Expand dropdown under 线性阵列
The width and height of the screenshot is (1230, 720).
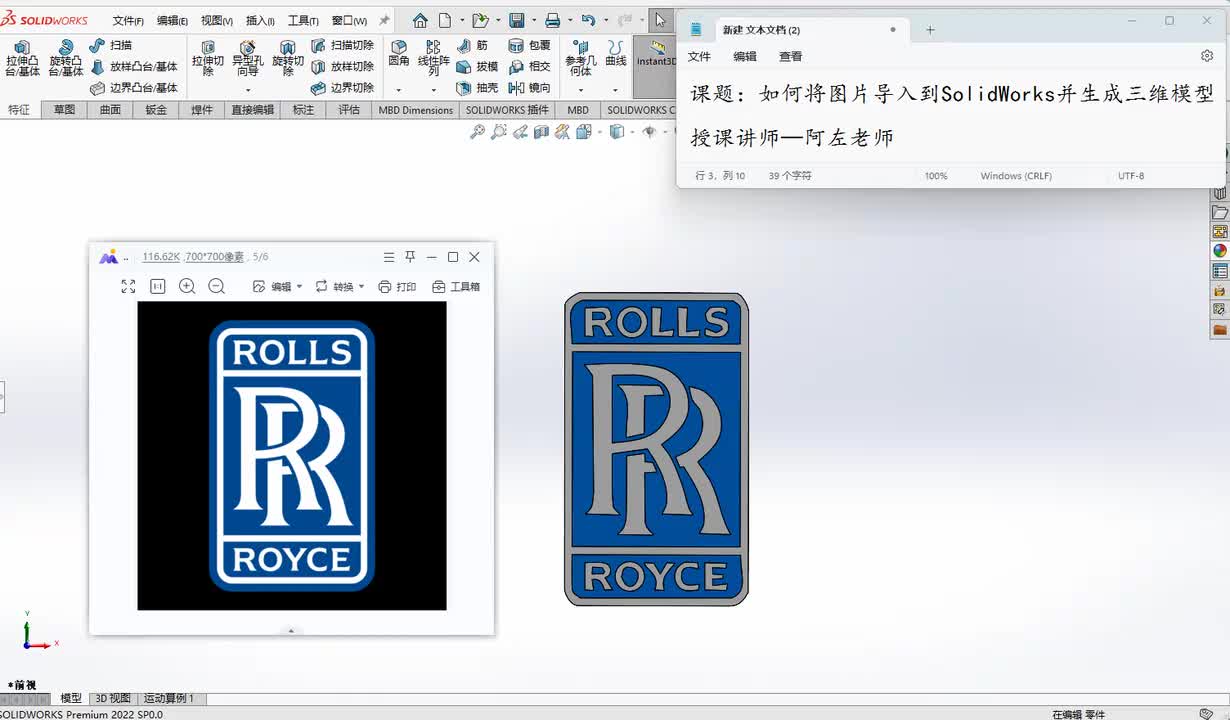click(434, 90)
